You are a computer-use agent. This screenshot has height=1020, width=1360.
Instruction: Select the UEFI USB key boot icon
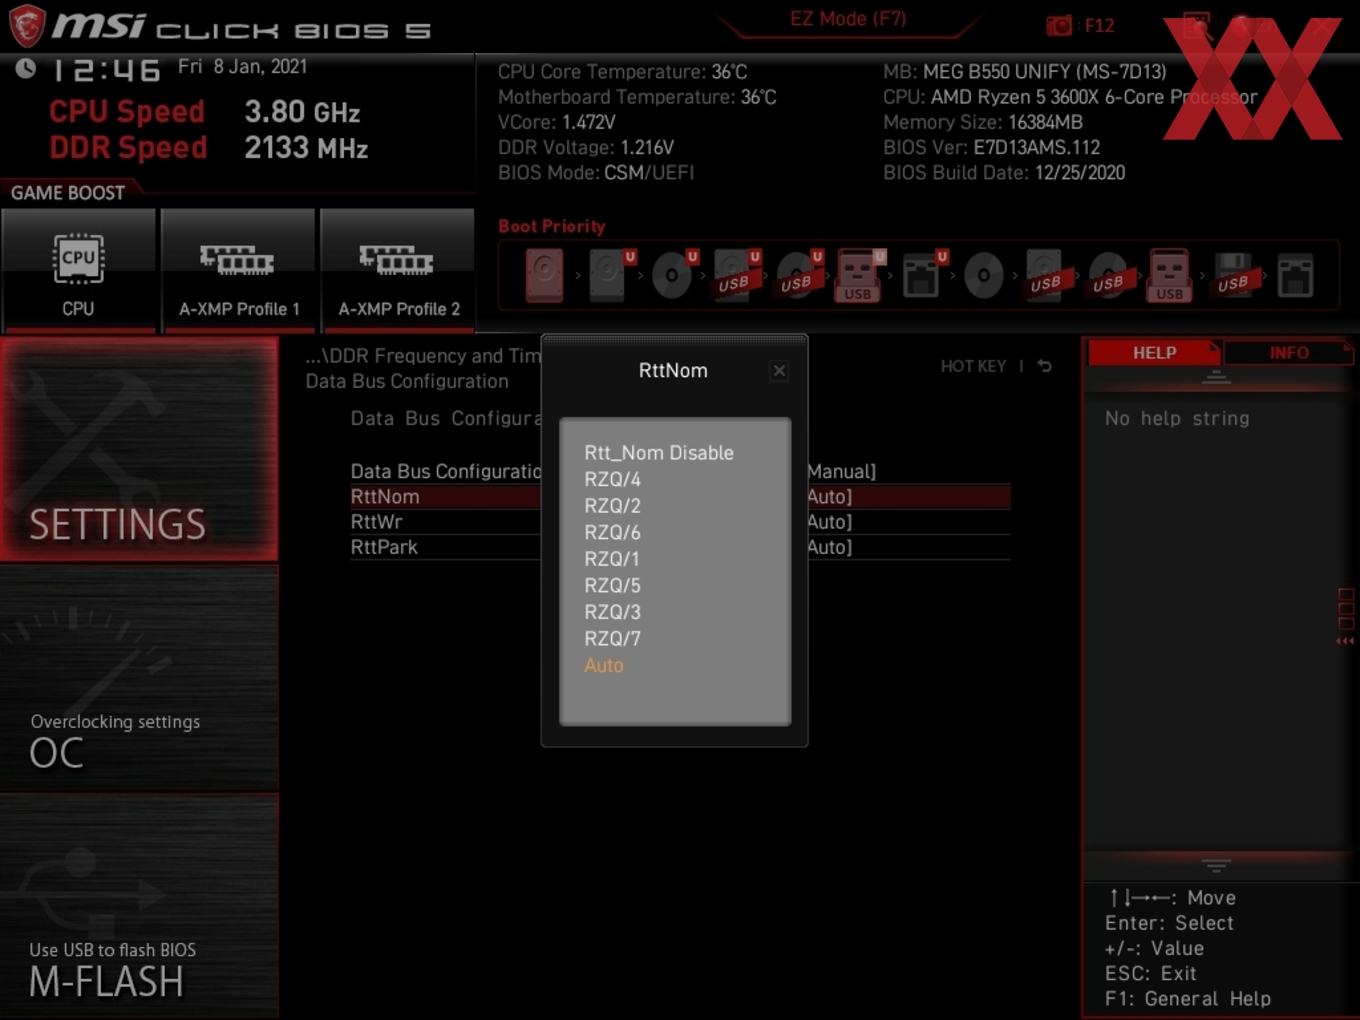[x=859, y=275]
